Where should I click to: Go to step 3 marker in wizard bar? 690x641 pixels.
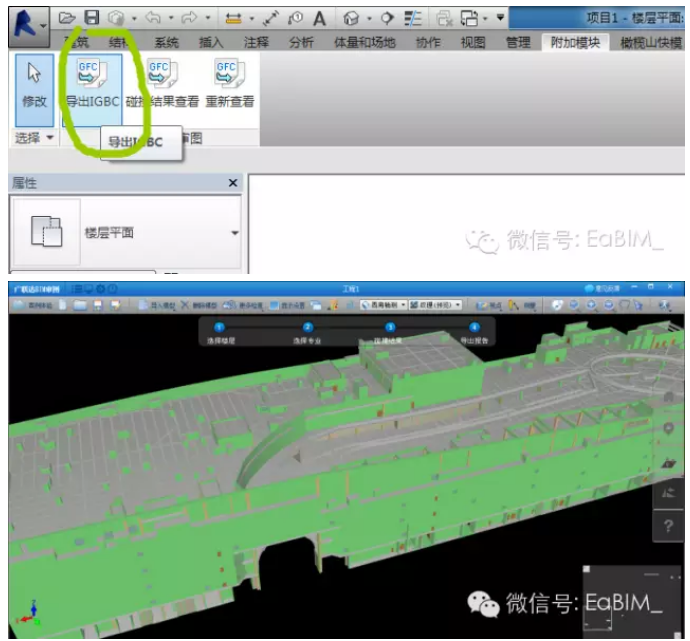point(390,327)
